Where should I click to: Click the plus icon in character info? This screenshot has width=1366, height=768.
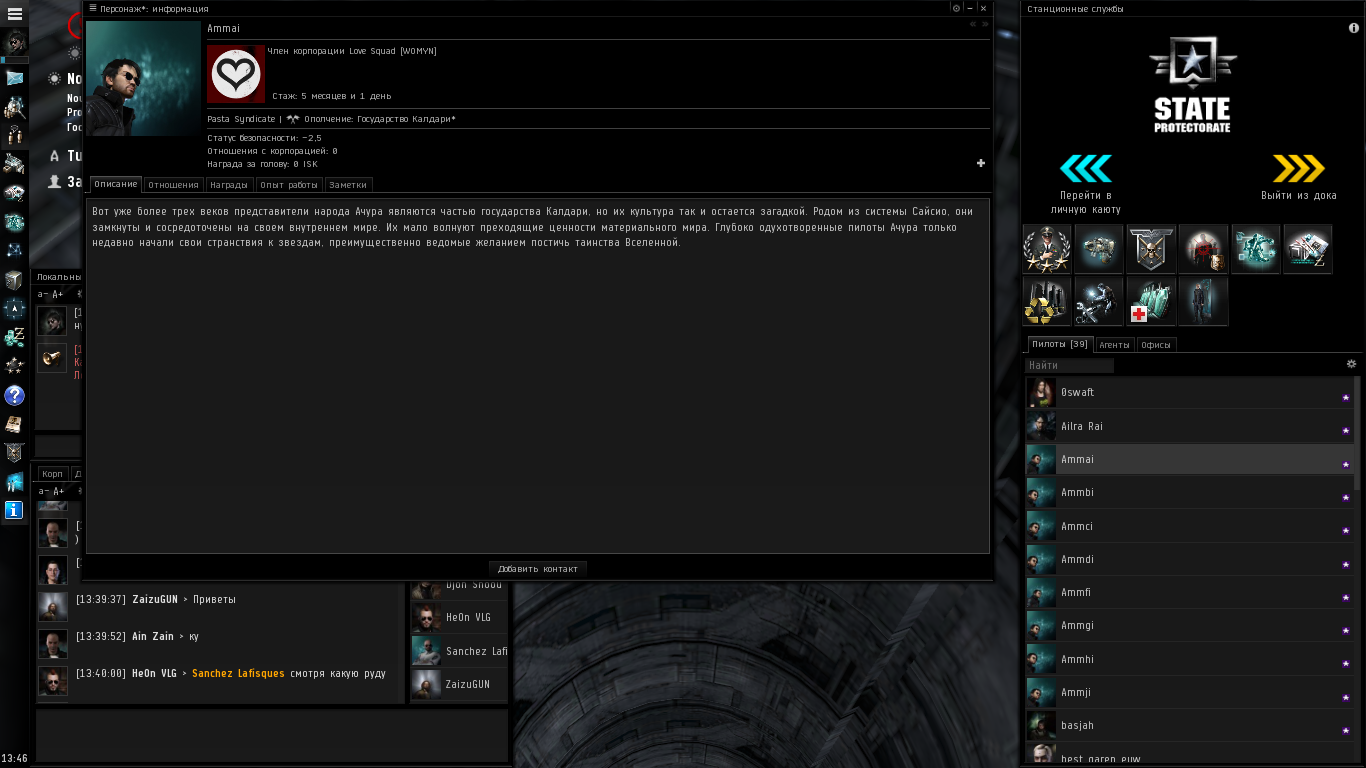coord(981,163)
